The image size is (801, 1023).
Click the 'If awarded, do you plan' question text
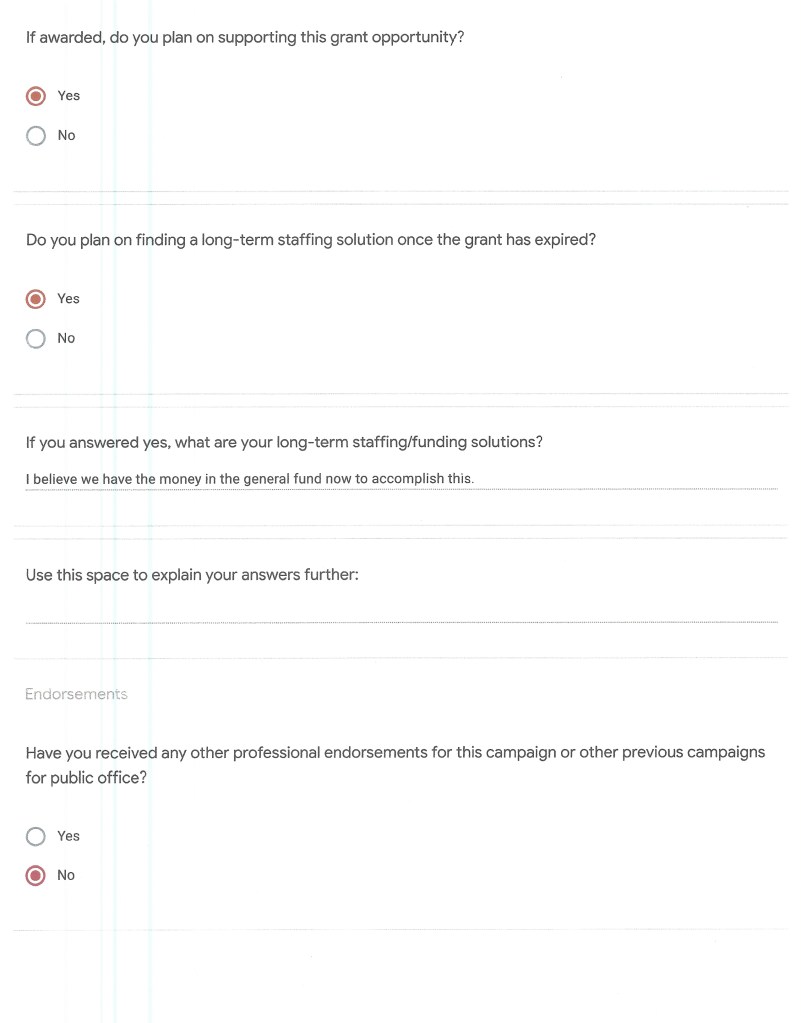point(244,38)
